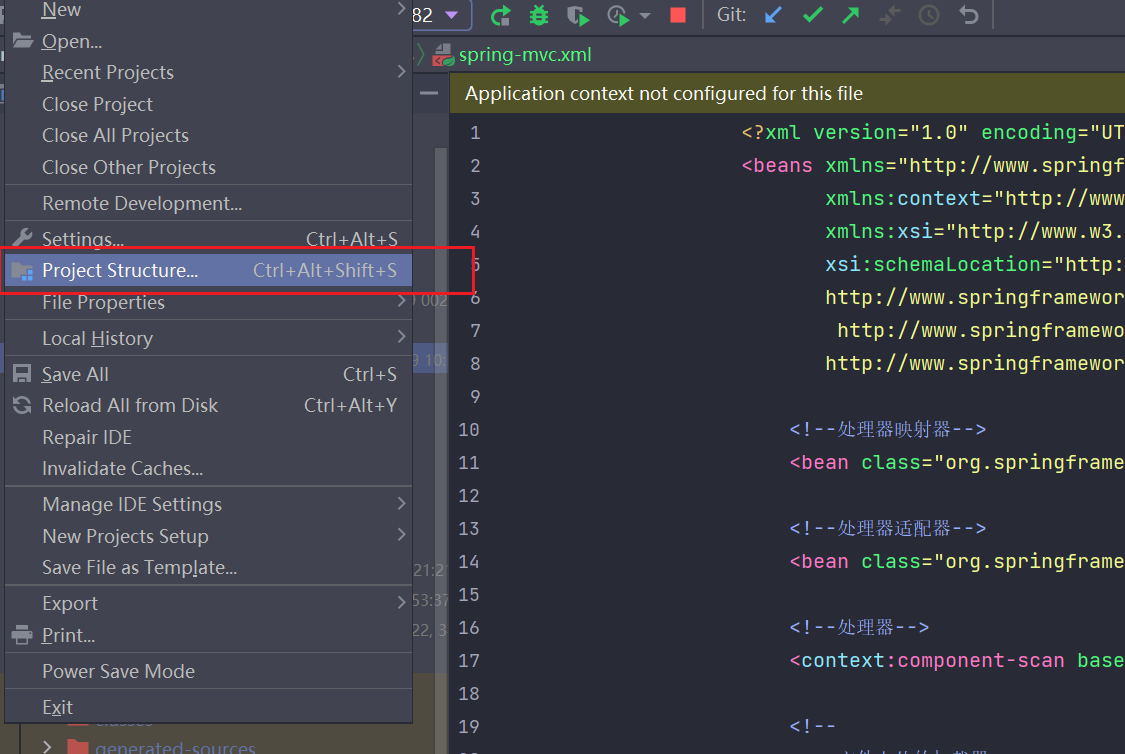Select Close Other Projects
The height and width of the screenshot is (754, 1125).
tap(208, 167)
